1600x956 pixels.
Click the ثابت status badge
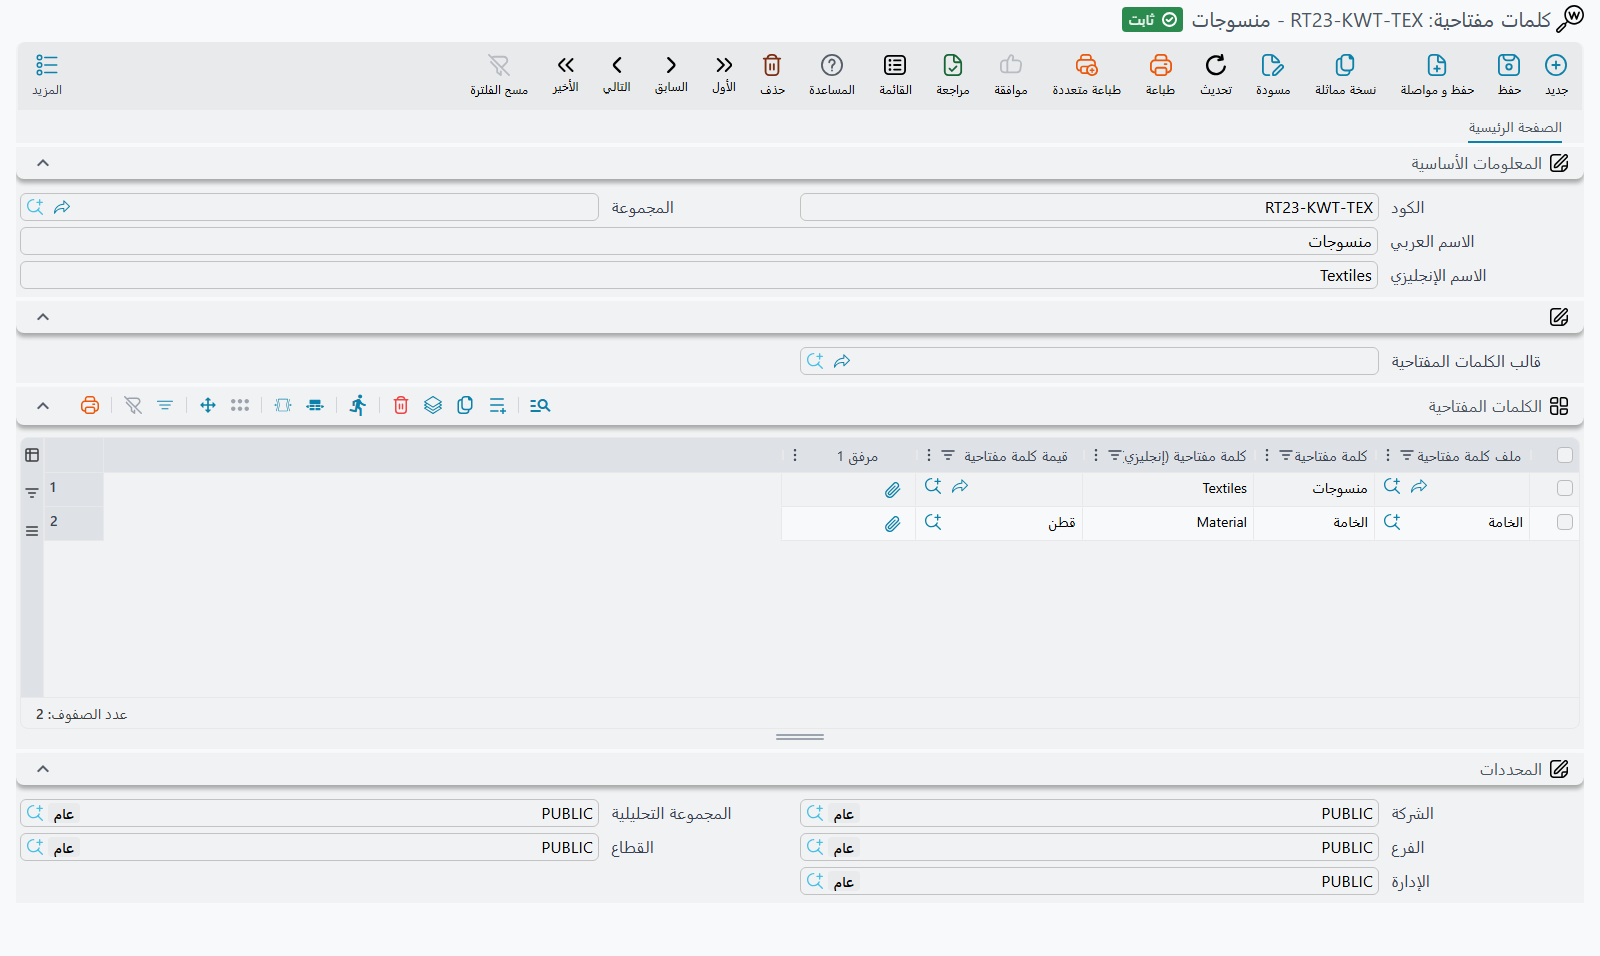point(1152,20)
